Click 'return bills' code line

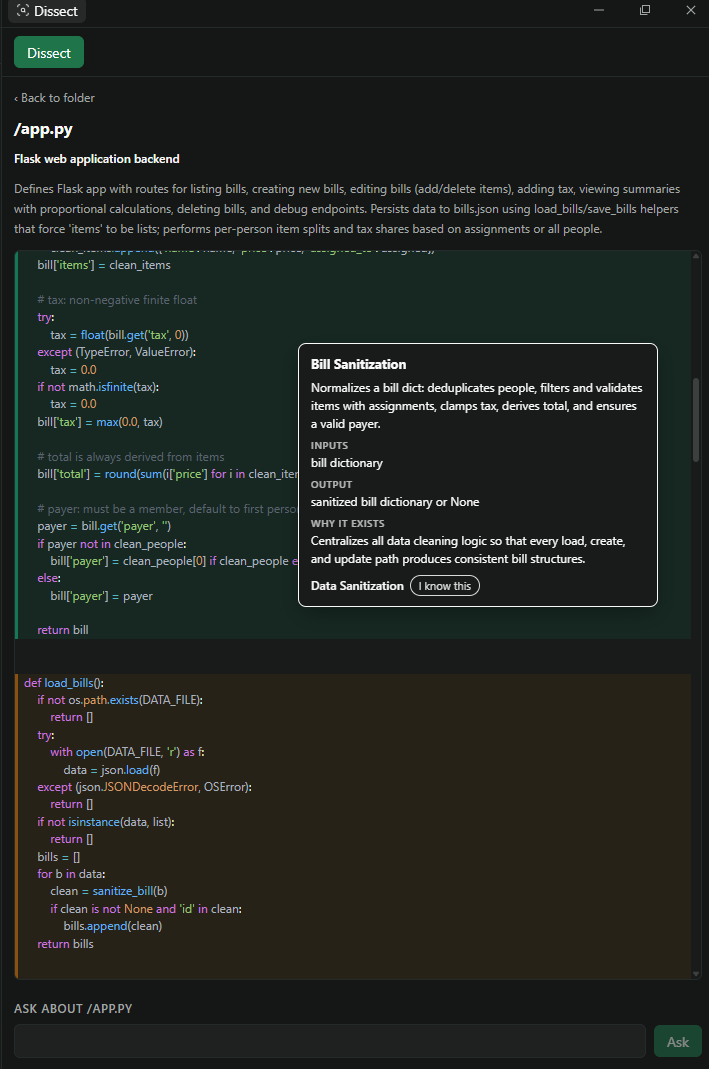coord(65,944)
